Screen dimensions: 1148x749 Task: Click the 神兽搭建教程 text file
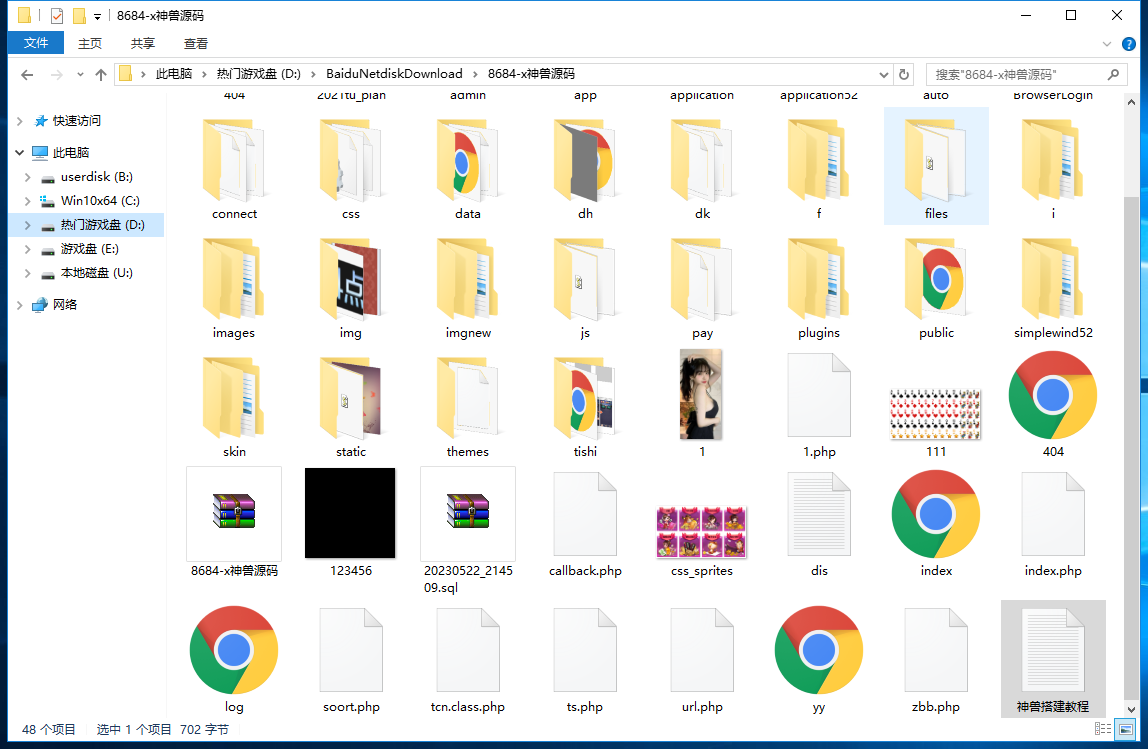point(1052,650)
